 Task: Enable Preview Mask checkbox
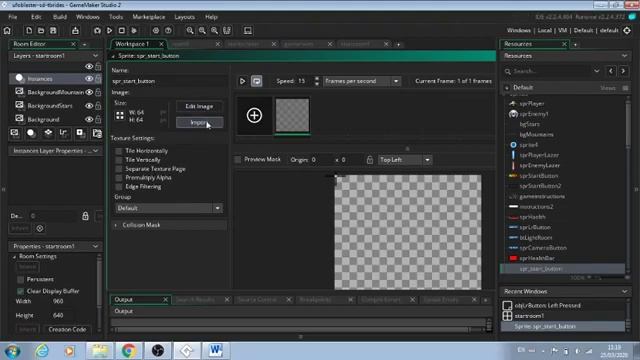pos(238,160)
